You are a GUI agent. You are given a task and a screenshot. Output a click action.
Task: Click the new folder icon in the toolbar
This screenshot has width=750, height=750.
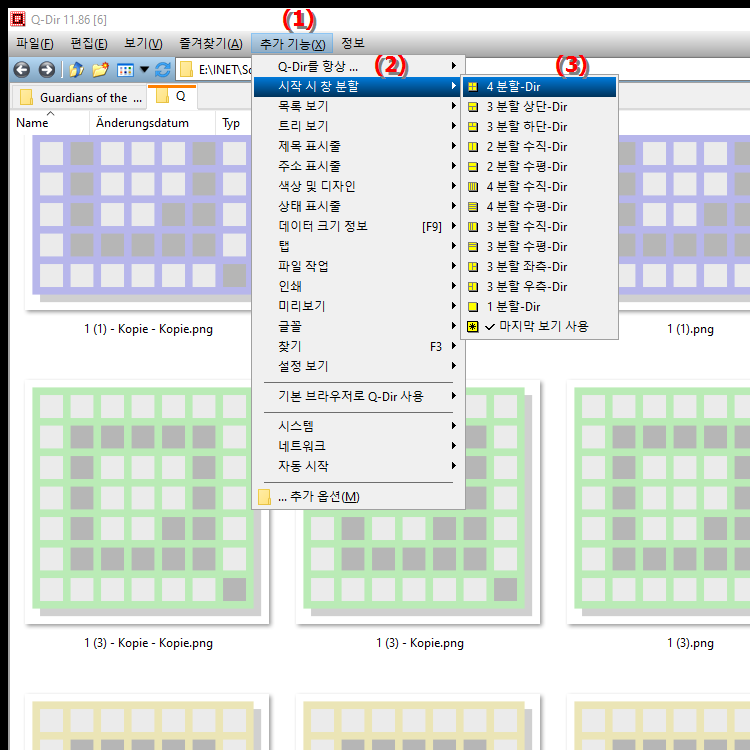click(100, 70)
